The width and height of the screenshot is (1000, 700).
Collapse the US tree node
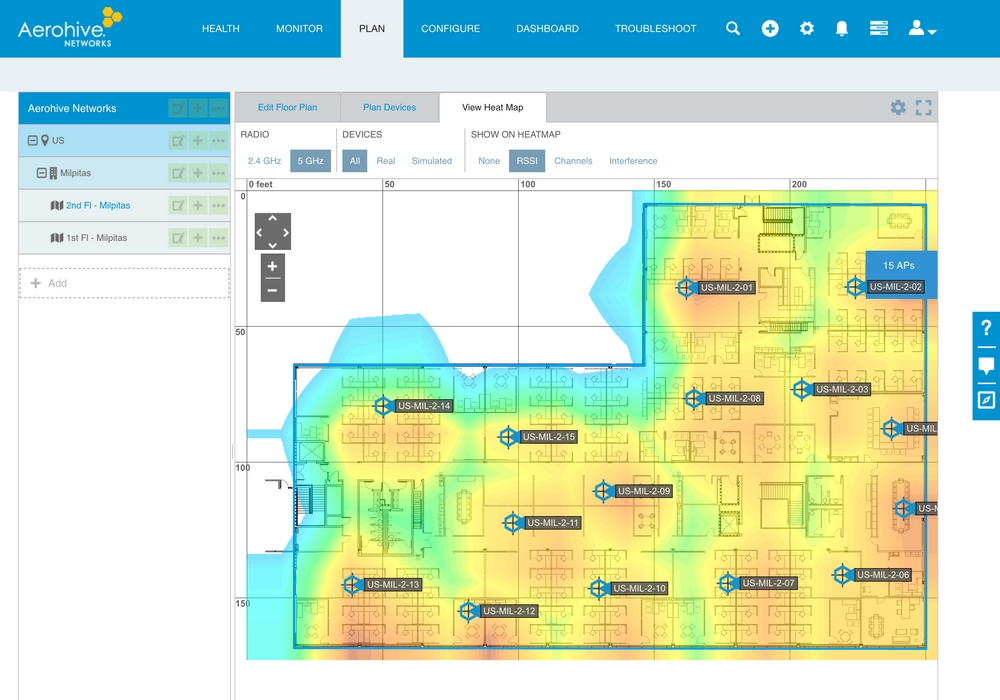click(33, 140)
